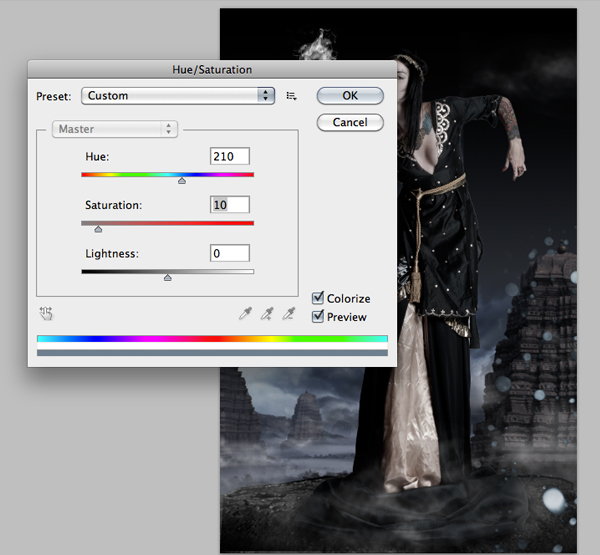The width and height of the screenshot is (600, 555).
Task: Confirm with the OK button
Action: (x=350, y=96)
